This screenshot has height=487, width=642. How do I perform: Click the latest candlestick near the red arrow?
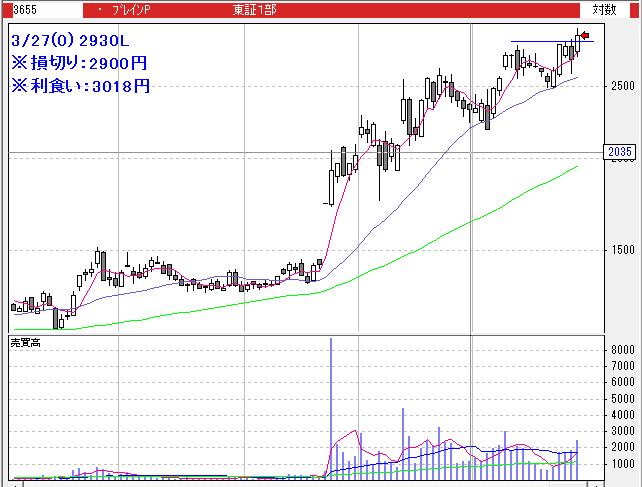(x=577, y=42)
